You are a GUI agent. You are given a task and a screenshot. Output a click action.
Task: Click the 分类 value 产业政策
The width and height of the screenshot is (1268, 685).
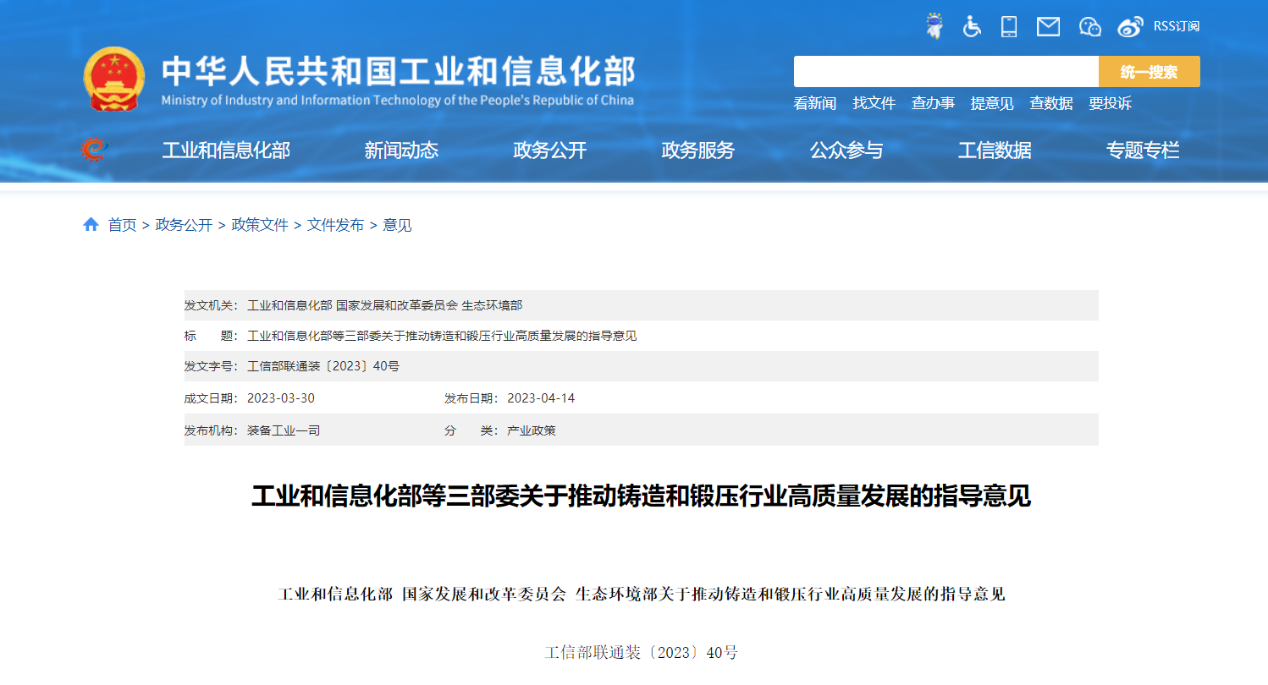[x=531, y=430]
